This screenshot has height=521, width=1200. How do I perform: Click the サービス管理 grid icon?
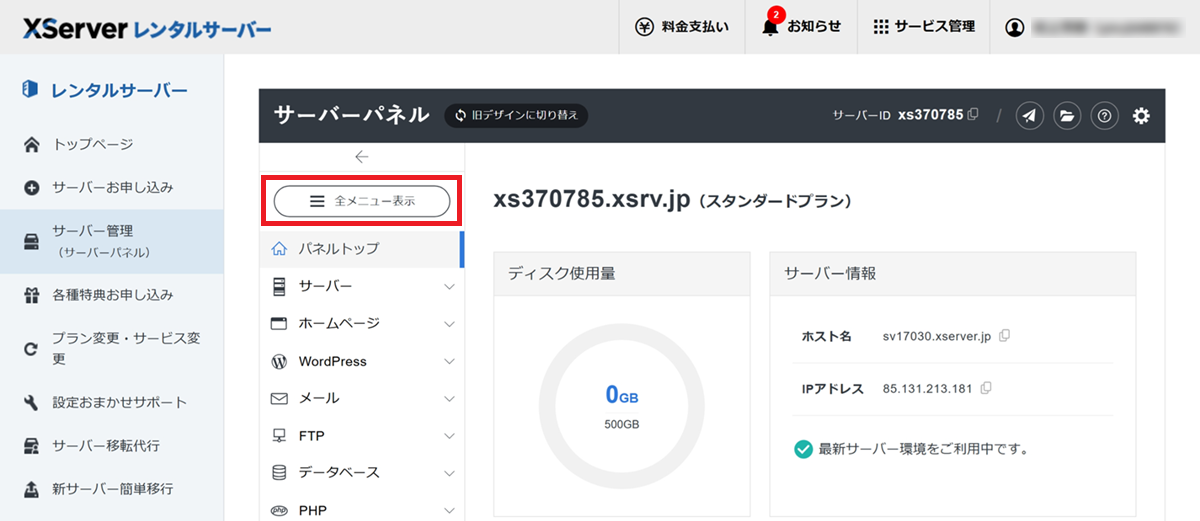pyautogui.click(x=881, y=27)
